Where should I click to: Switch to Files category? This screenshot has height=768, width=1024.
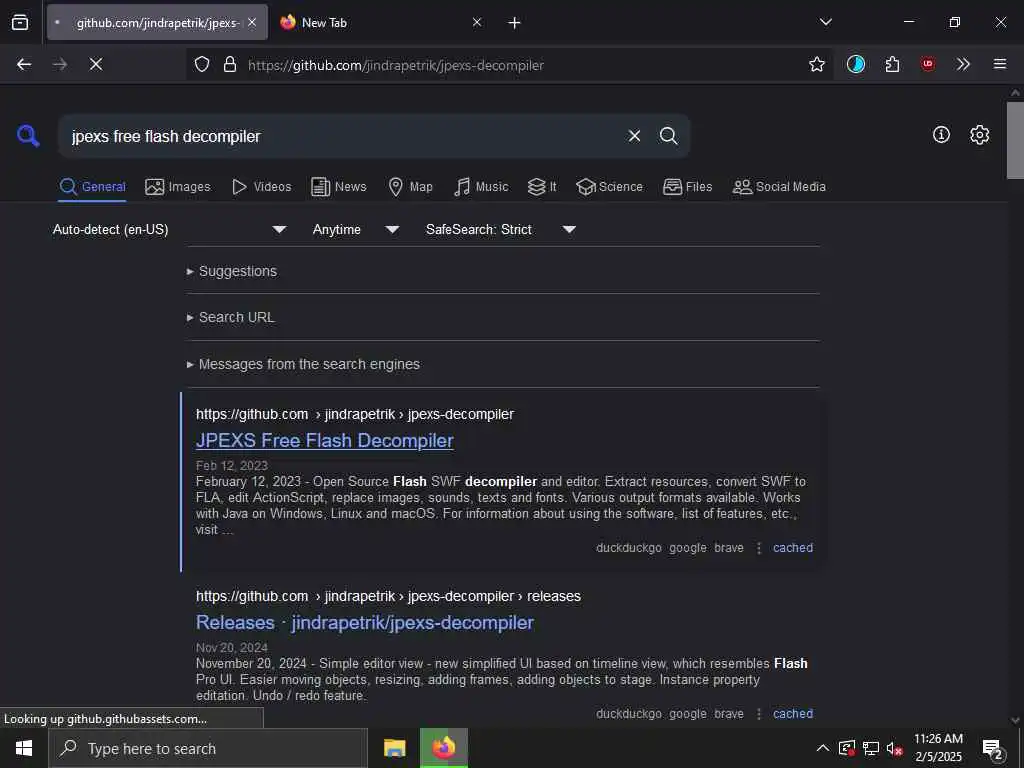point(687,187)
